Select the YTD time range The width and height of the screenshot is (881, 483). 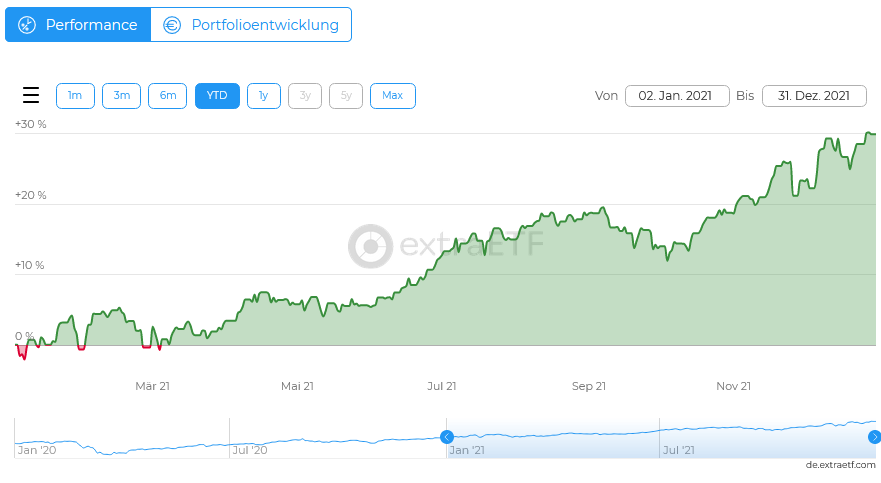tap(217, 96)
